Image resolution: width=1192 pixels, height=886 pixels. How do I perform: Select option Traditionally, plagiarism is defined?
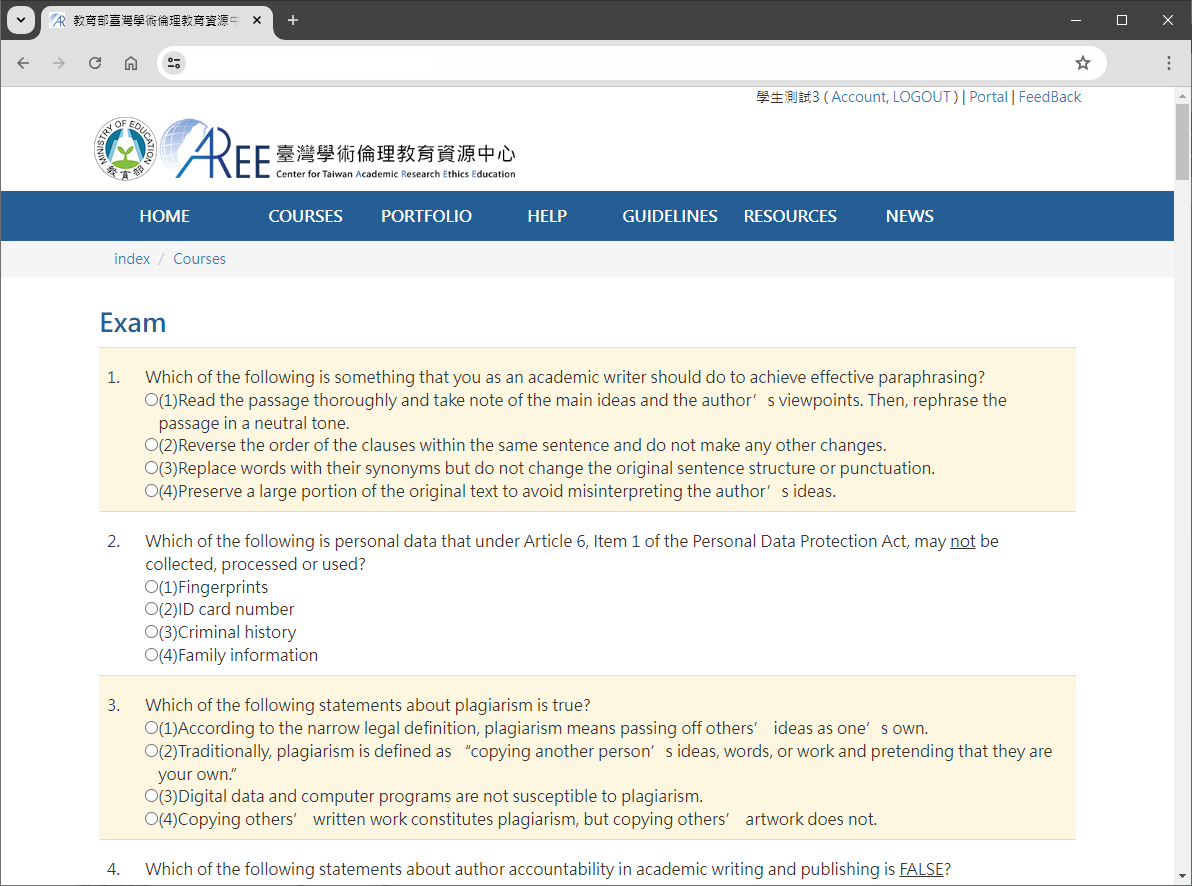(x=151, y=751)
